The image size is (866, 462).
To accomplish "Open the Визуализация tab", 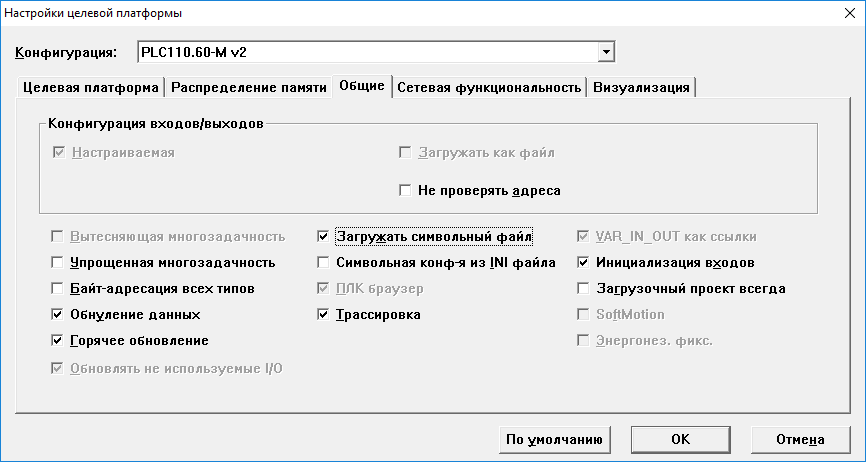I will (641, 88).
